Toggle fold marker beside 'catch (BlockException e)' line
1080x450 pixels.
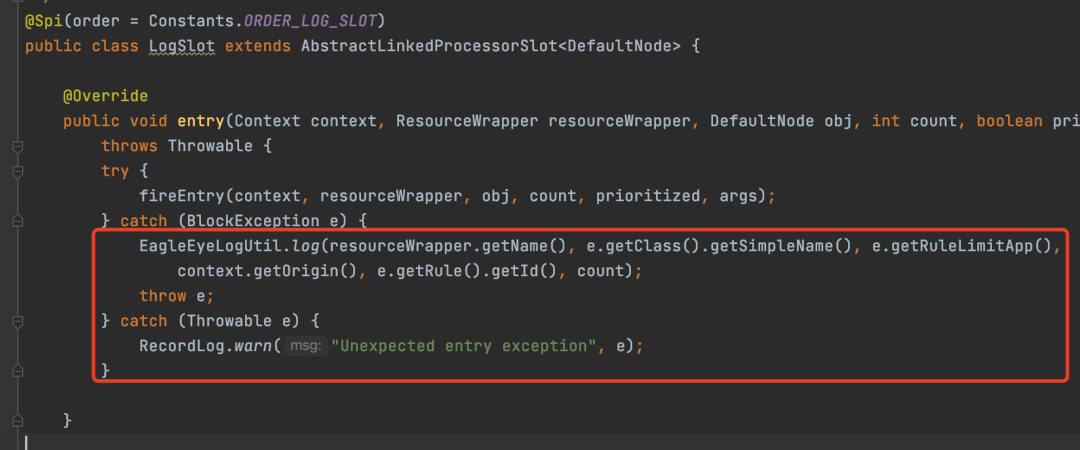click(18, 221)
